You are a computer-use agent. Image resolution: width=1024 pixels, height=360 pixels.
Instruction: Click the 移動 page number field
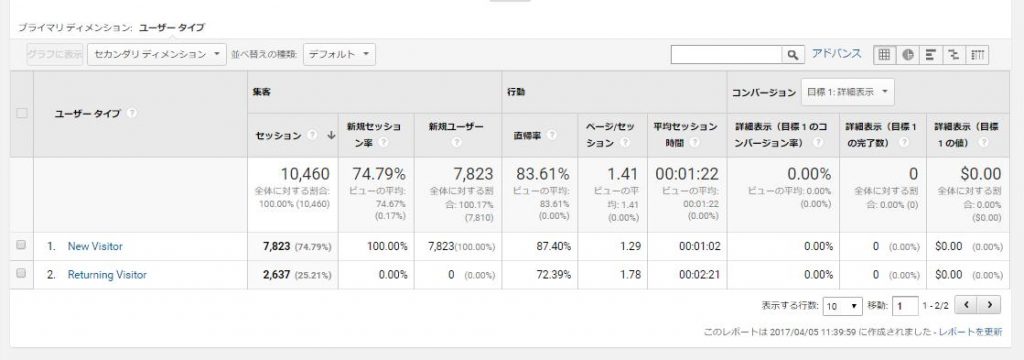click(x=905, y=306)
